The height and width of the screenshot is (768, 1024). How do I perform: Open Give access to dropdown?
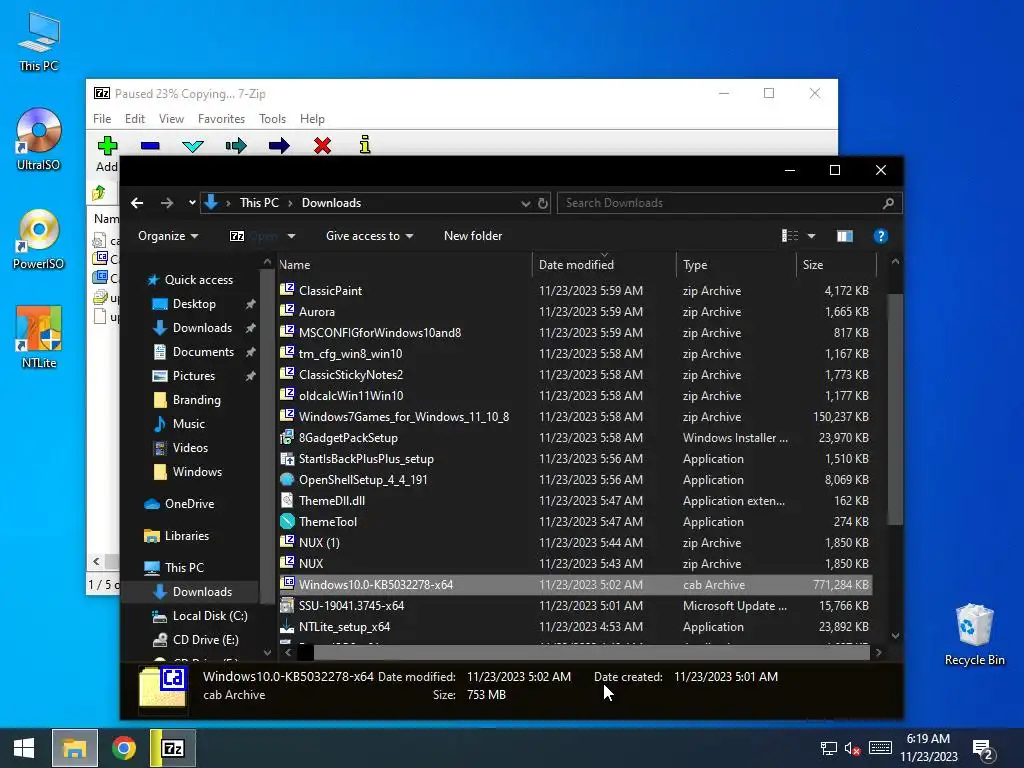coord(369,236)
